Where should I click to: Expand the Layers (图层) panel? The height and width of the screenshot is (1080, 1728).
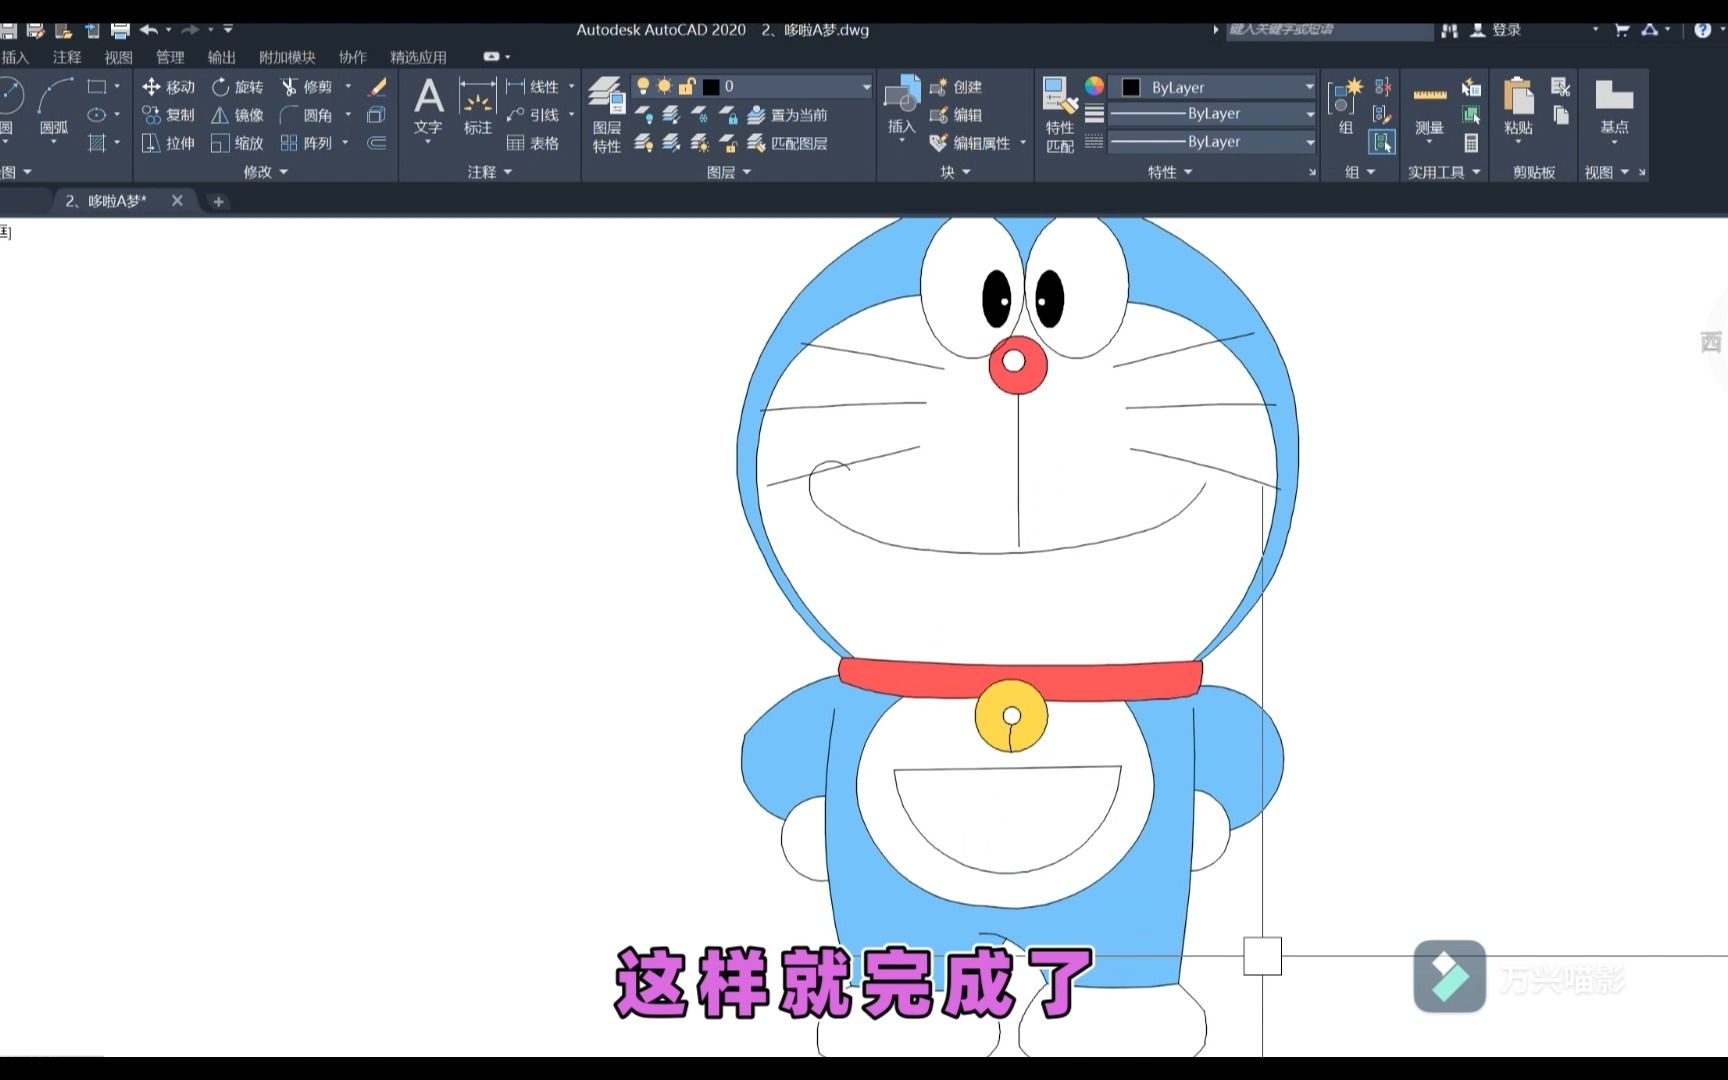(x=728, y=172)
